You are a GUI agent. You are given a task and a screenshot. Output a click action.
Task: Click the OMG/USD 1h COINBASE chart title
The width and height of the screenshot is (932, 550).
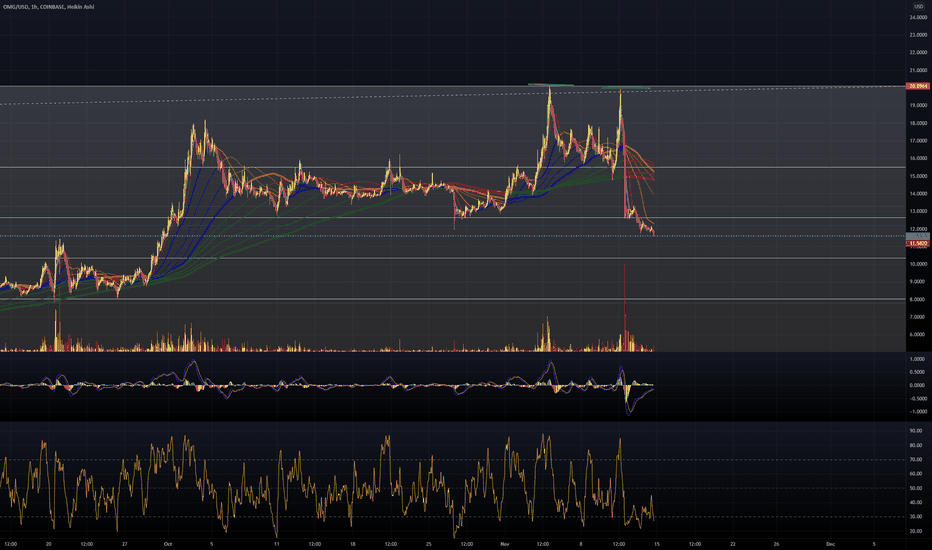coord(49,7)
